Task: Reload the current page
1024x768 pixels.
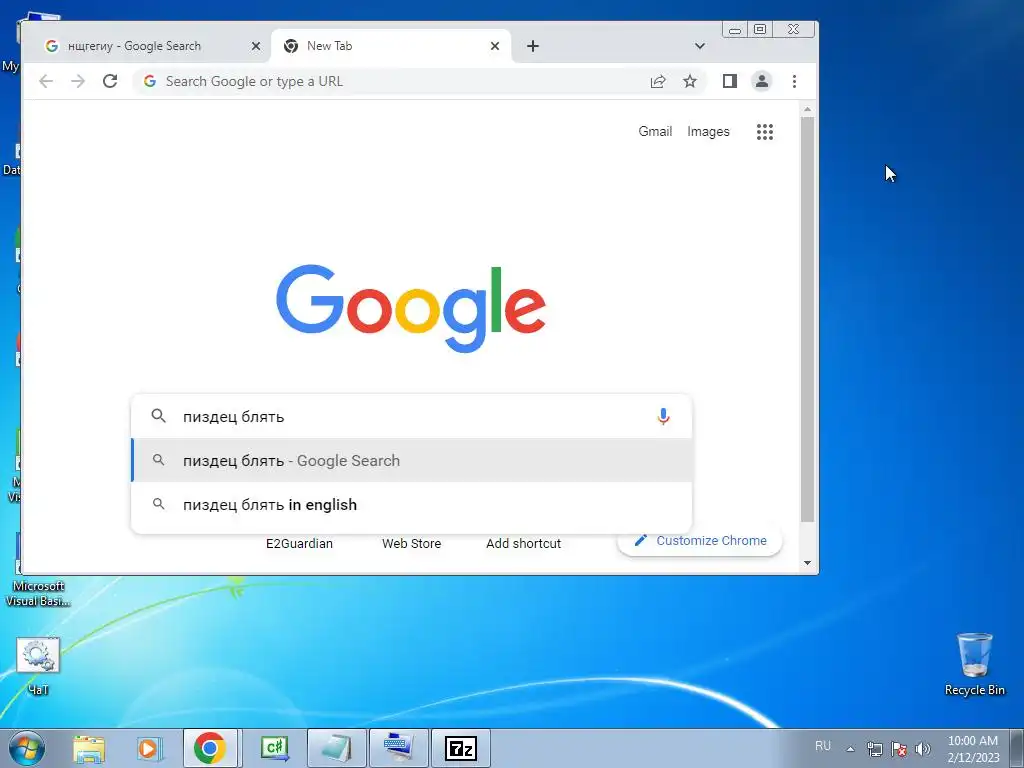Action: [x=110, y=81]
